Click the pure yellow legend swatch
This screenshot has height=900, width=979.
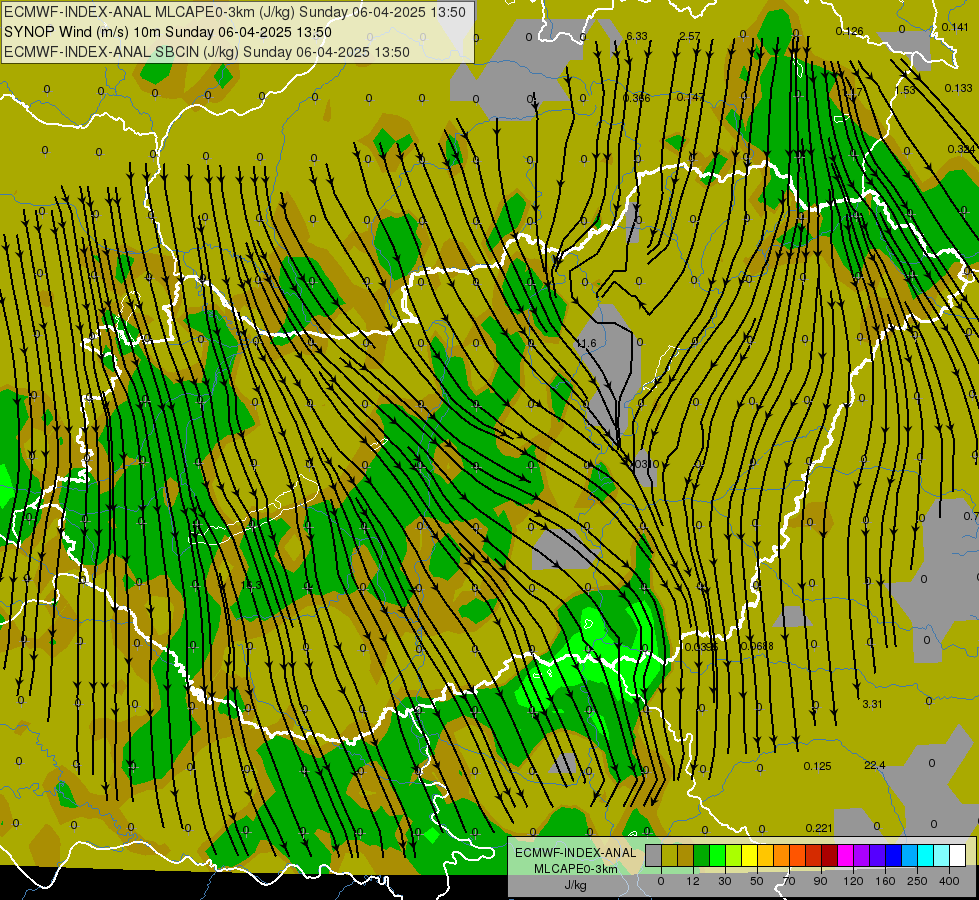point(750,855)
